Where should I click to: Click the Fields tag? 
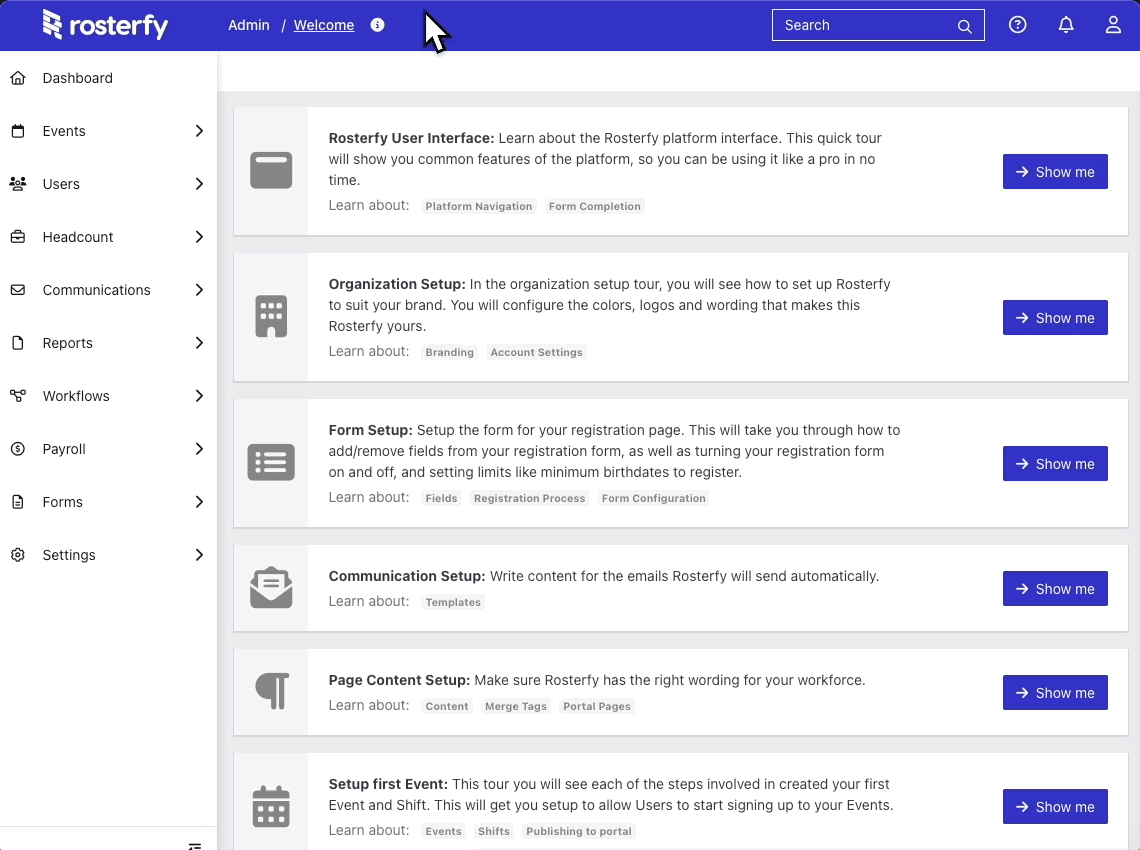441,499
